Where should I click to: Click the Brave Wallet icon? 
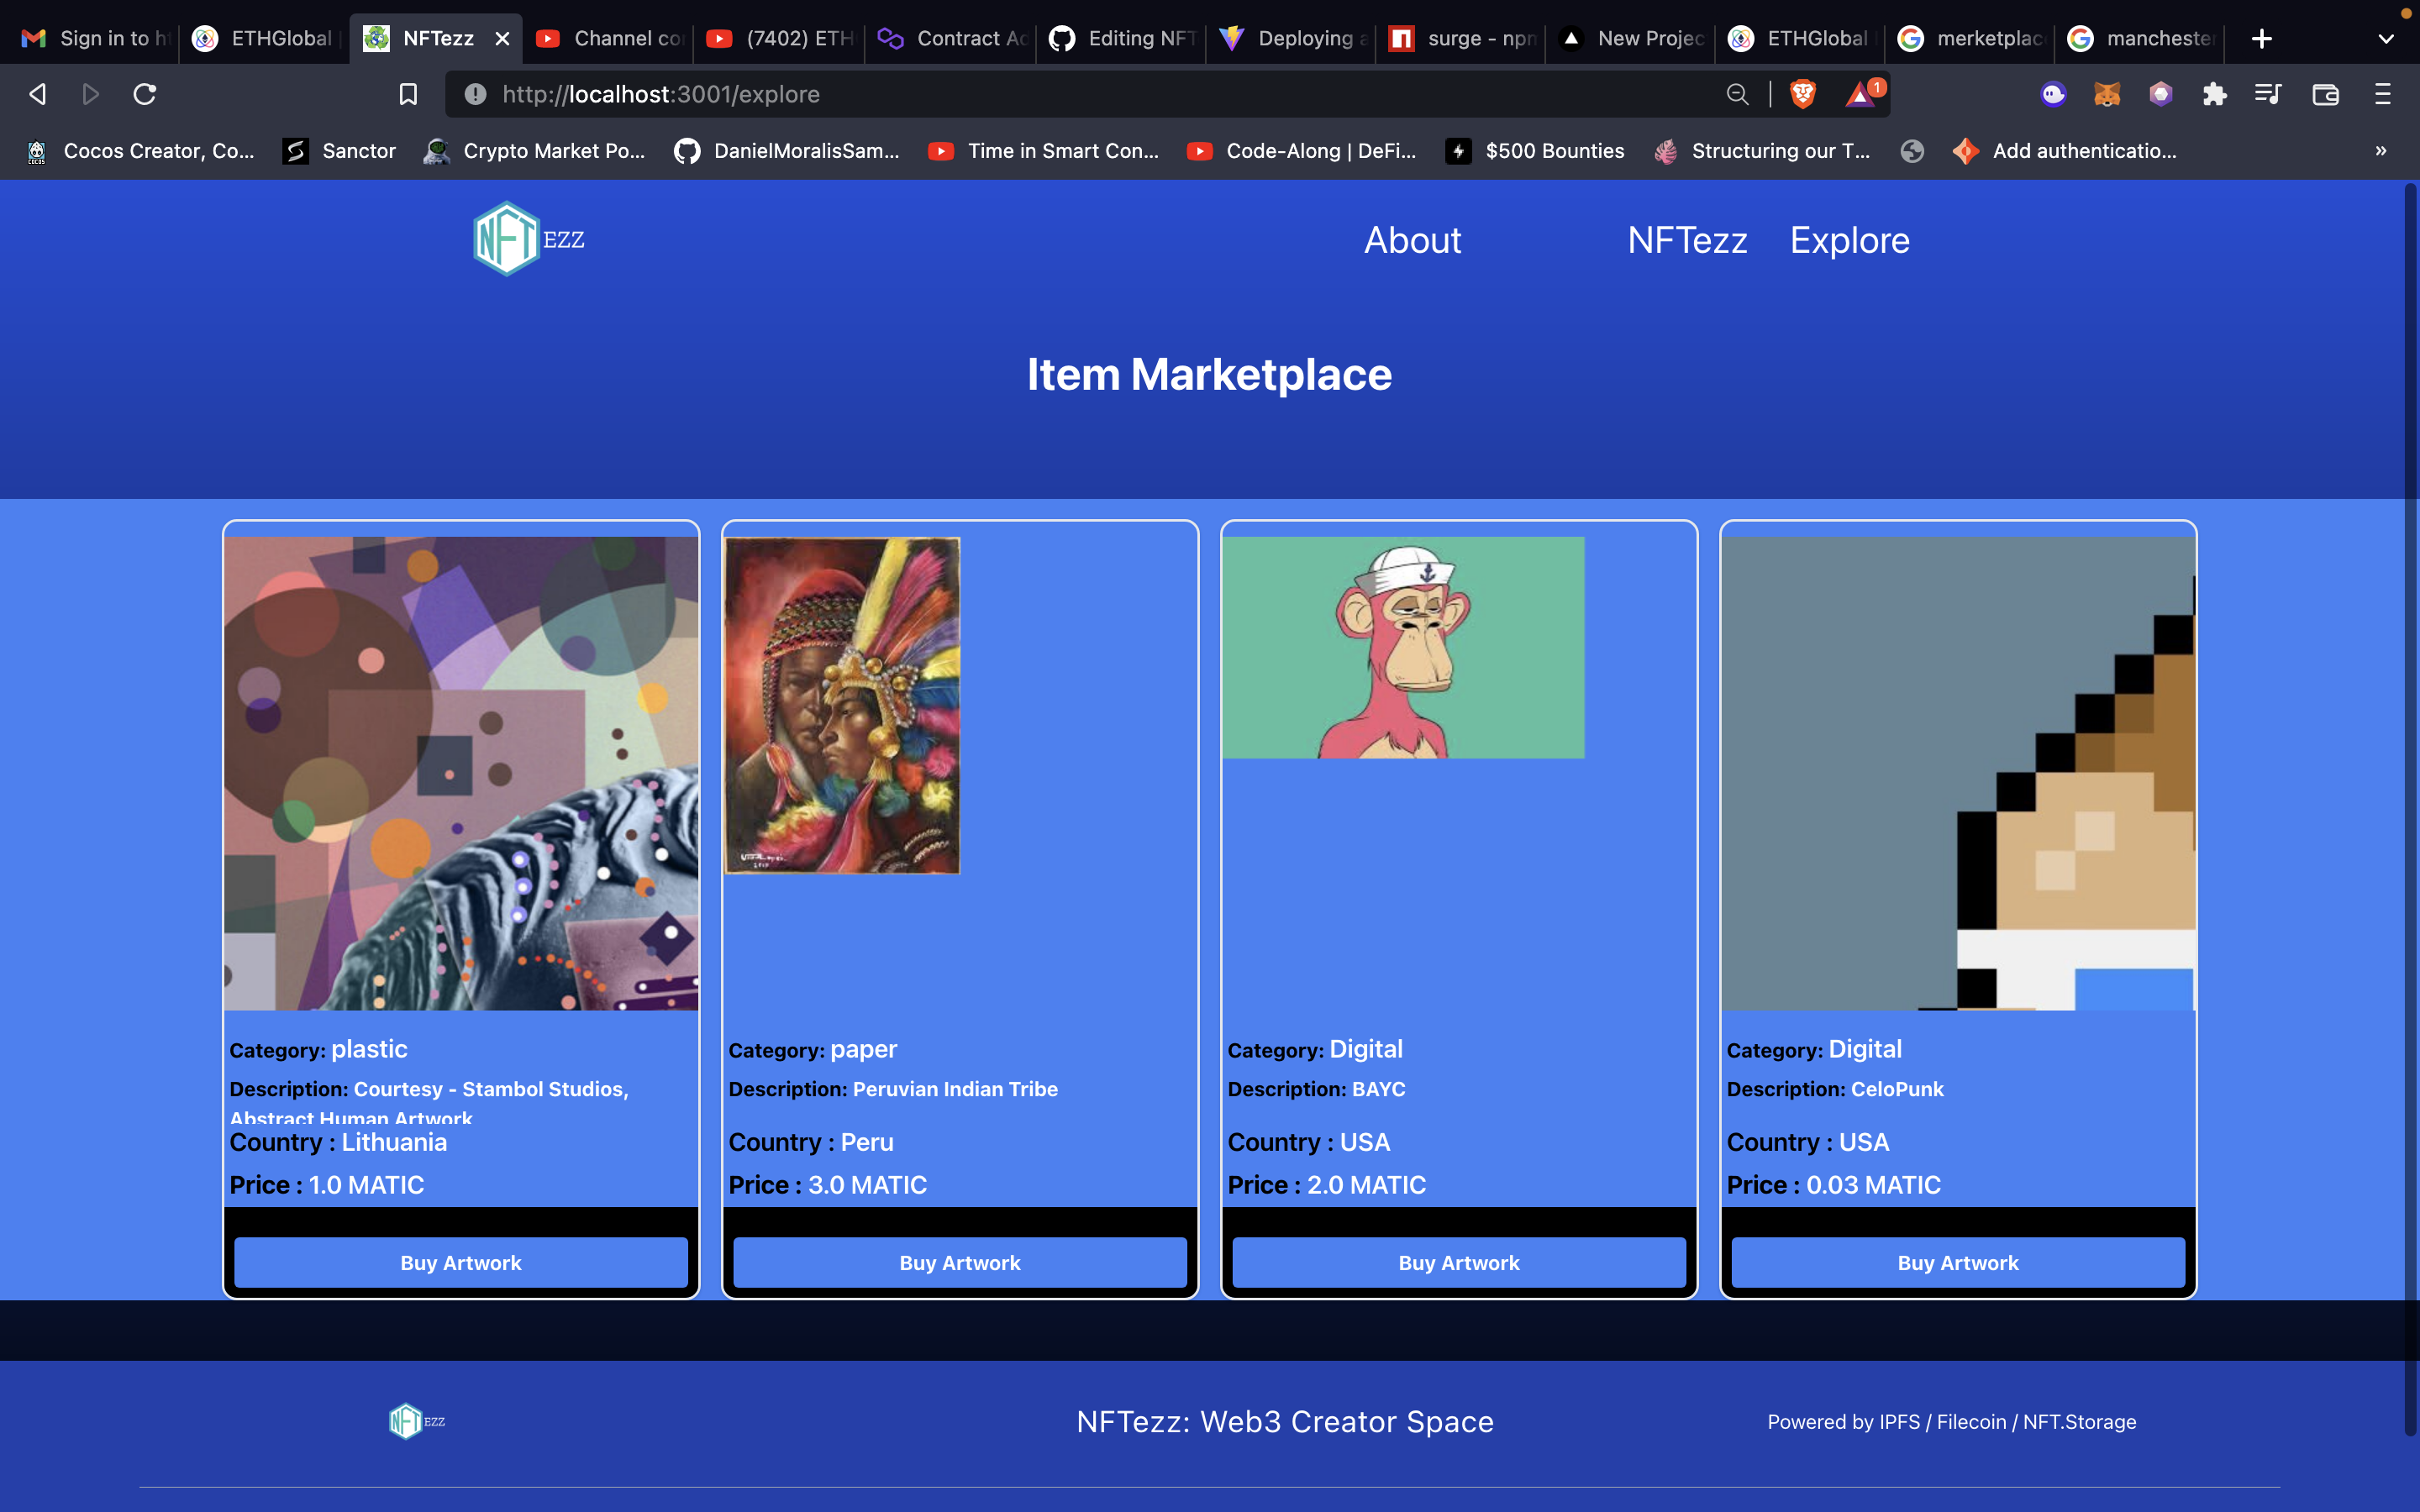click(x=2325, y=94)
